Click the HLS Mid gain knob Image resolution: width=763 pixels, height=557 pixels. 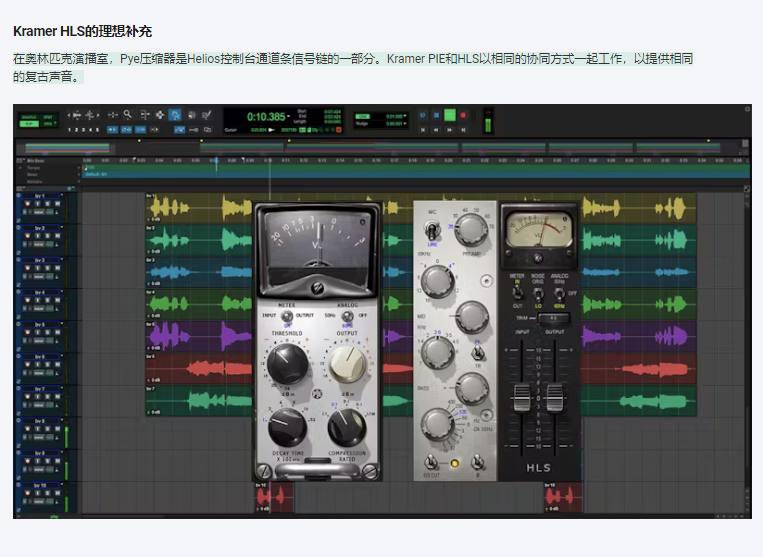(x=472, y=317)
